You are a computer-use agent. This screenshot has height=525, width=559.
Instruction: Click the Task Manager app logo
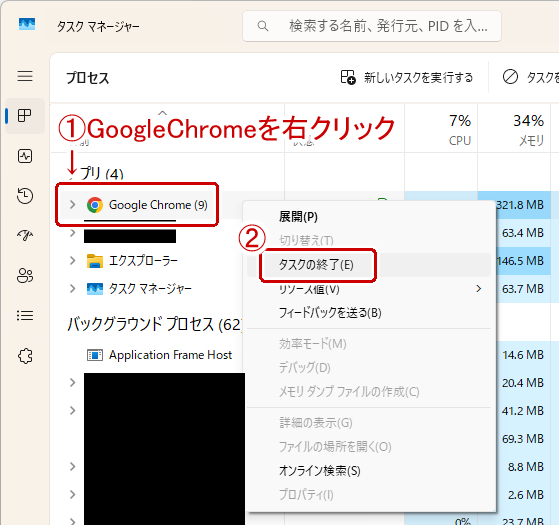click(27, 24)
